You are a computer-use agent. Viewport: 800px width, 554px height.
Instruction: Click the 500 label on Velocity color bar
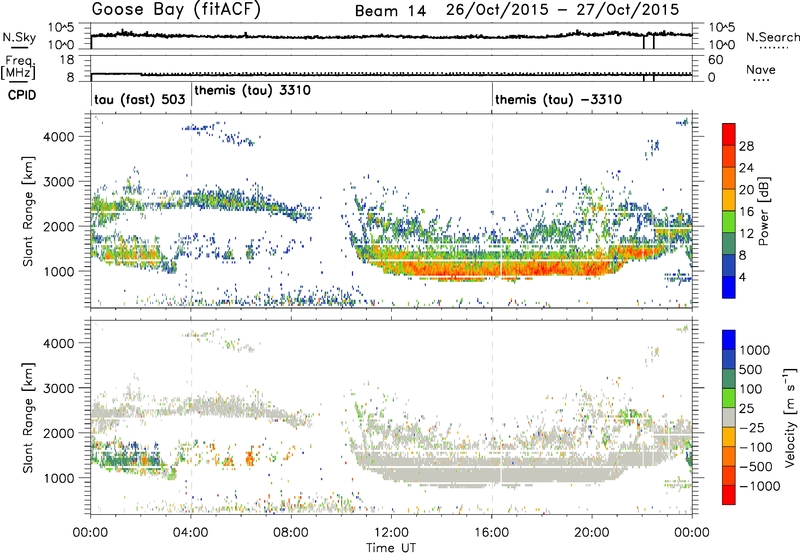click(751, 369)
